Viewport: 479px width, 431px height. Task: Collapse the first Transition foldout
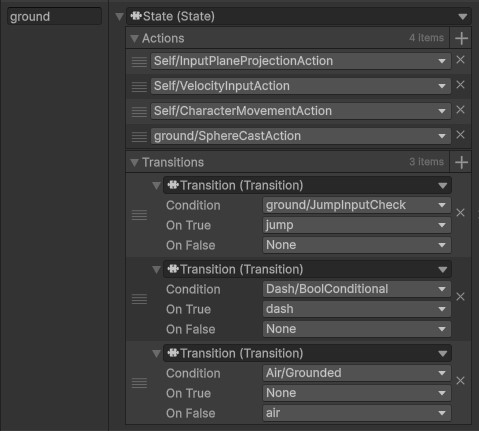click(156, 186)
